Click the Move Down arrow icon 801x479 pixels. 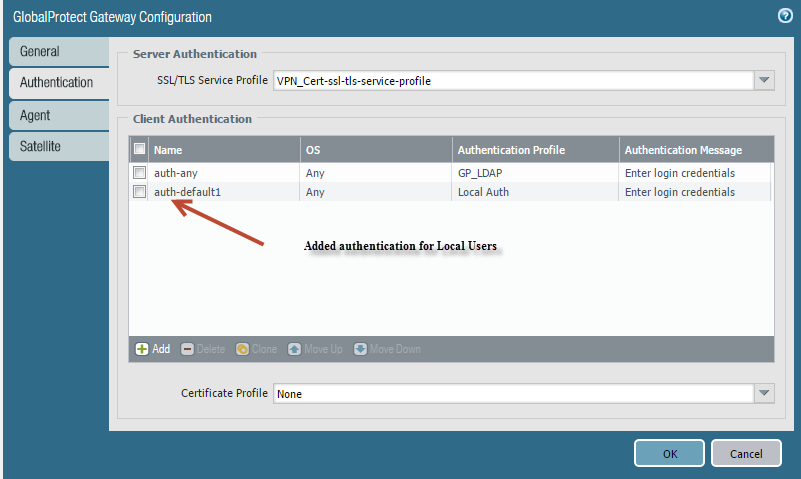[360, 349]
